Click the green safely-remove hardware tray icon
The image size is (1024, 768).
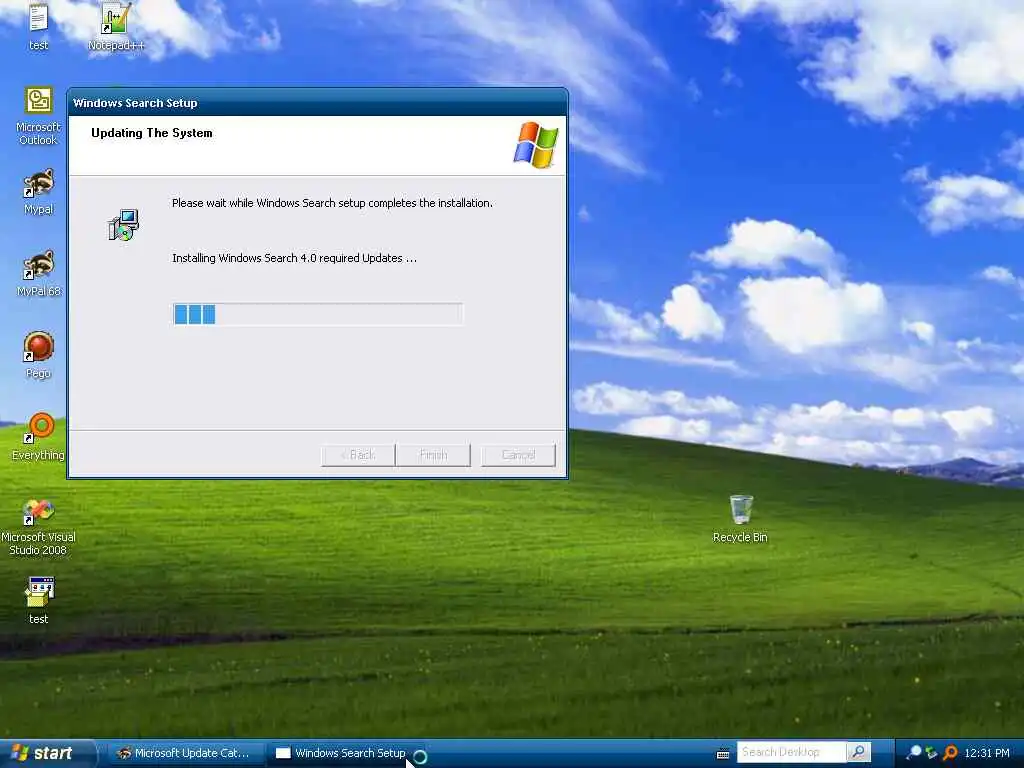pos(932,753)
